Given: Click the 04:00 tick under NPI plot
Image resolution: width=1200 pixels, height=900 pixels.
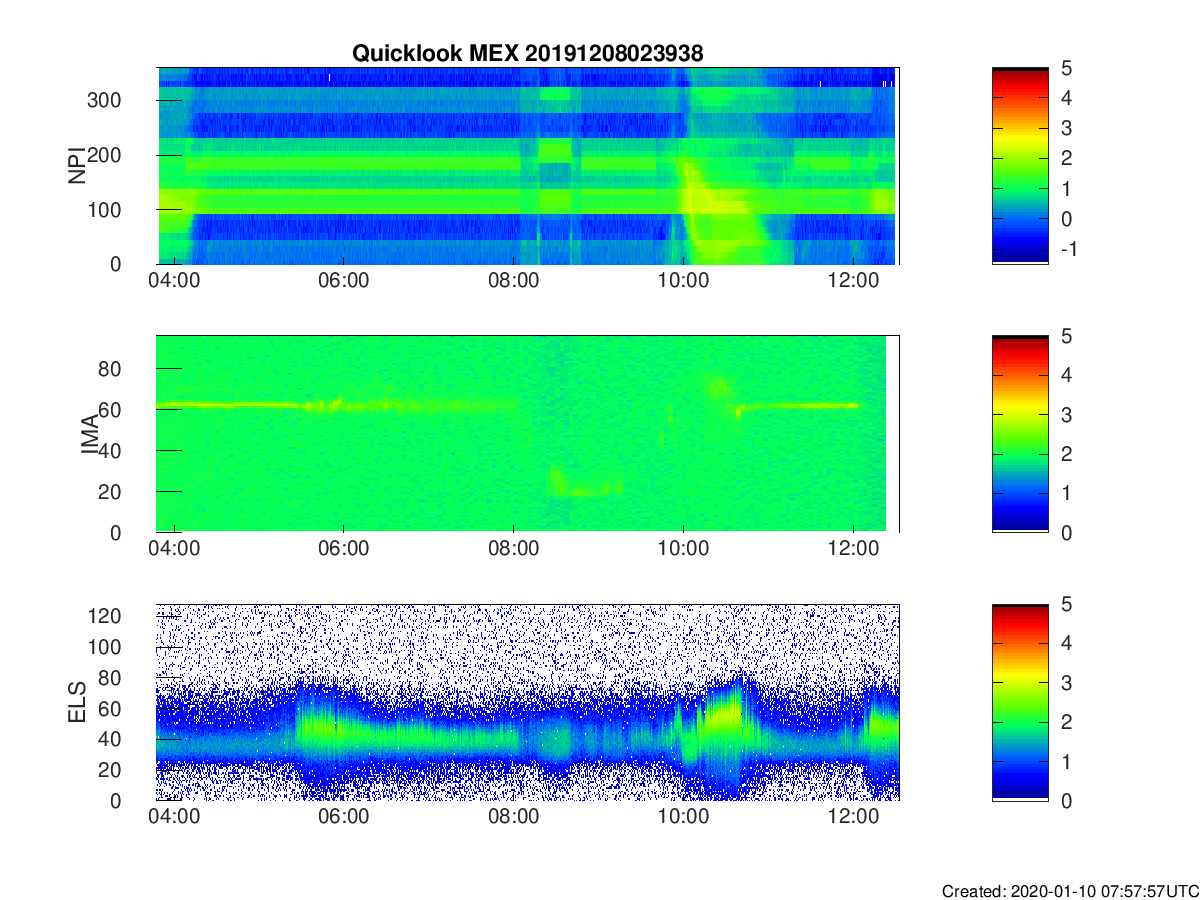Looking at the screenshot, I should click(174, 280).
